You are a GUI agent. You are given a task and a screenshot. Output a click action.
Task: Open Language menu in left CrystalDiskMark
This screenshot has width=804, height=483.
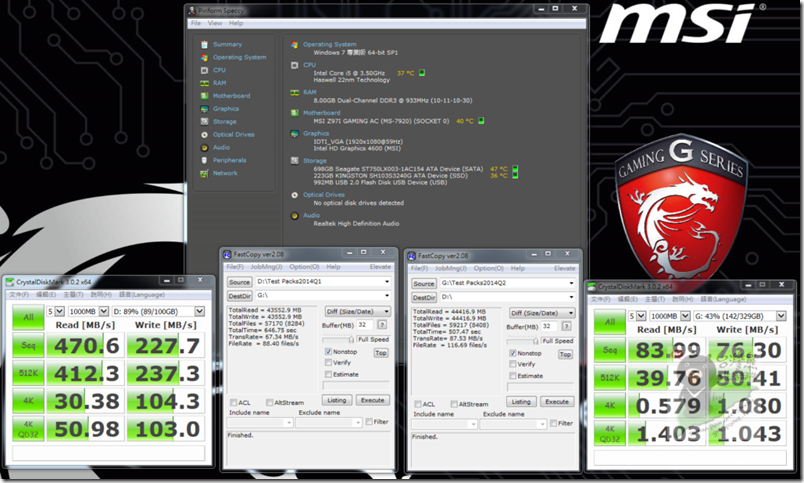[142, 295]
